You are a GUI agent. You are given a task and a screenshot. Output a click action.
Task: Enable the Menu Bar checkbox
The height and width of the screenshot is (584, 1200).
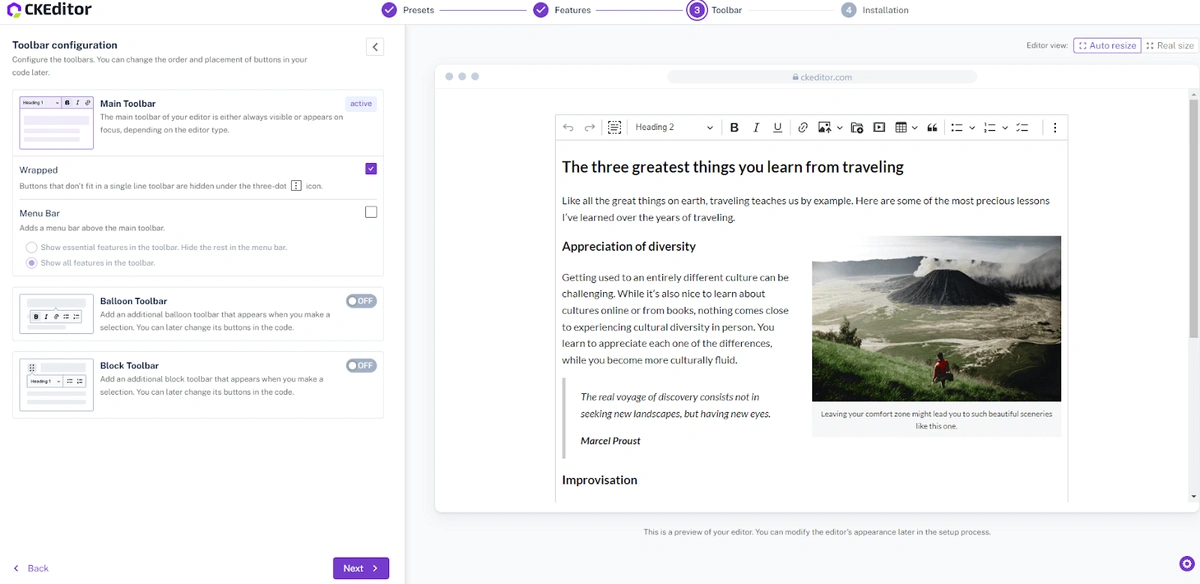[x=371, y=212]
